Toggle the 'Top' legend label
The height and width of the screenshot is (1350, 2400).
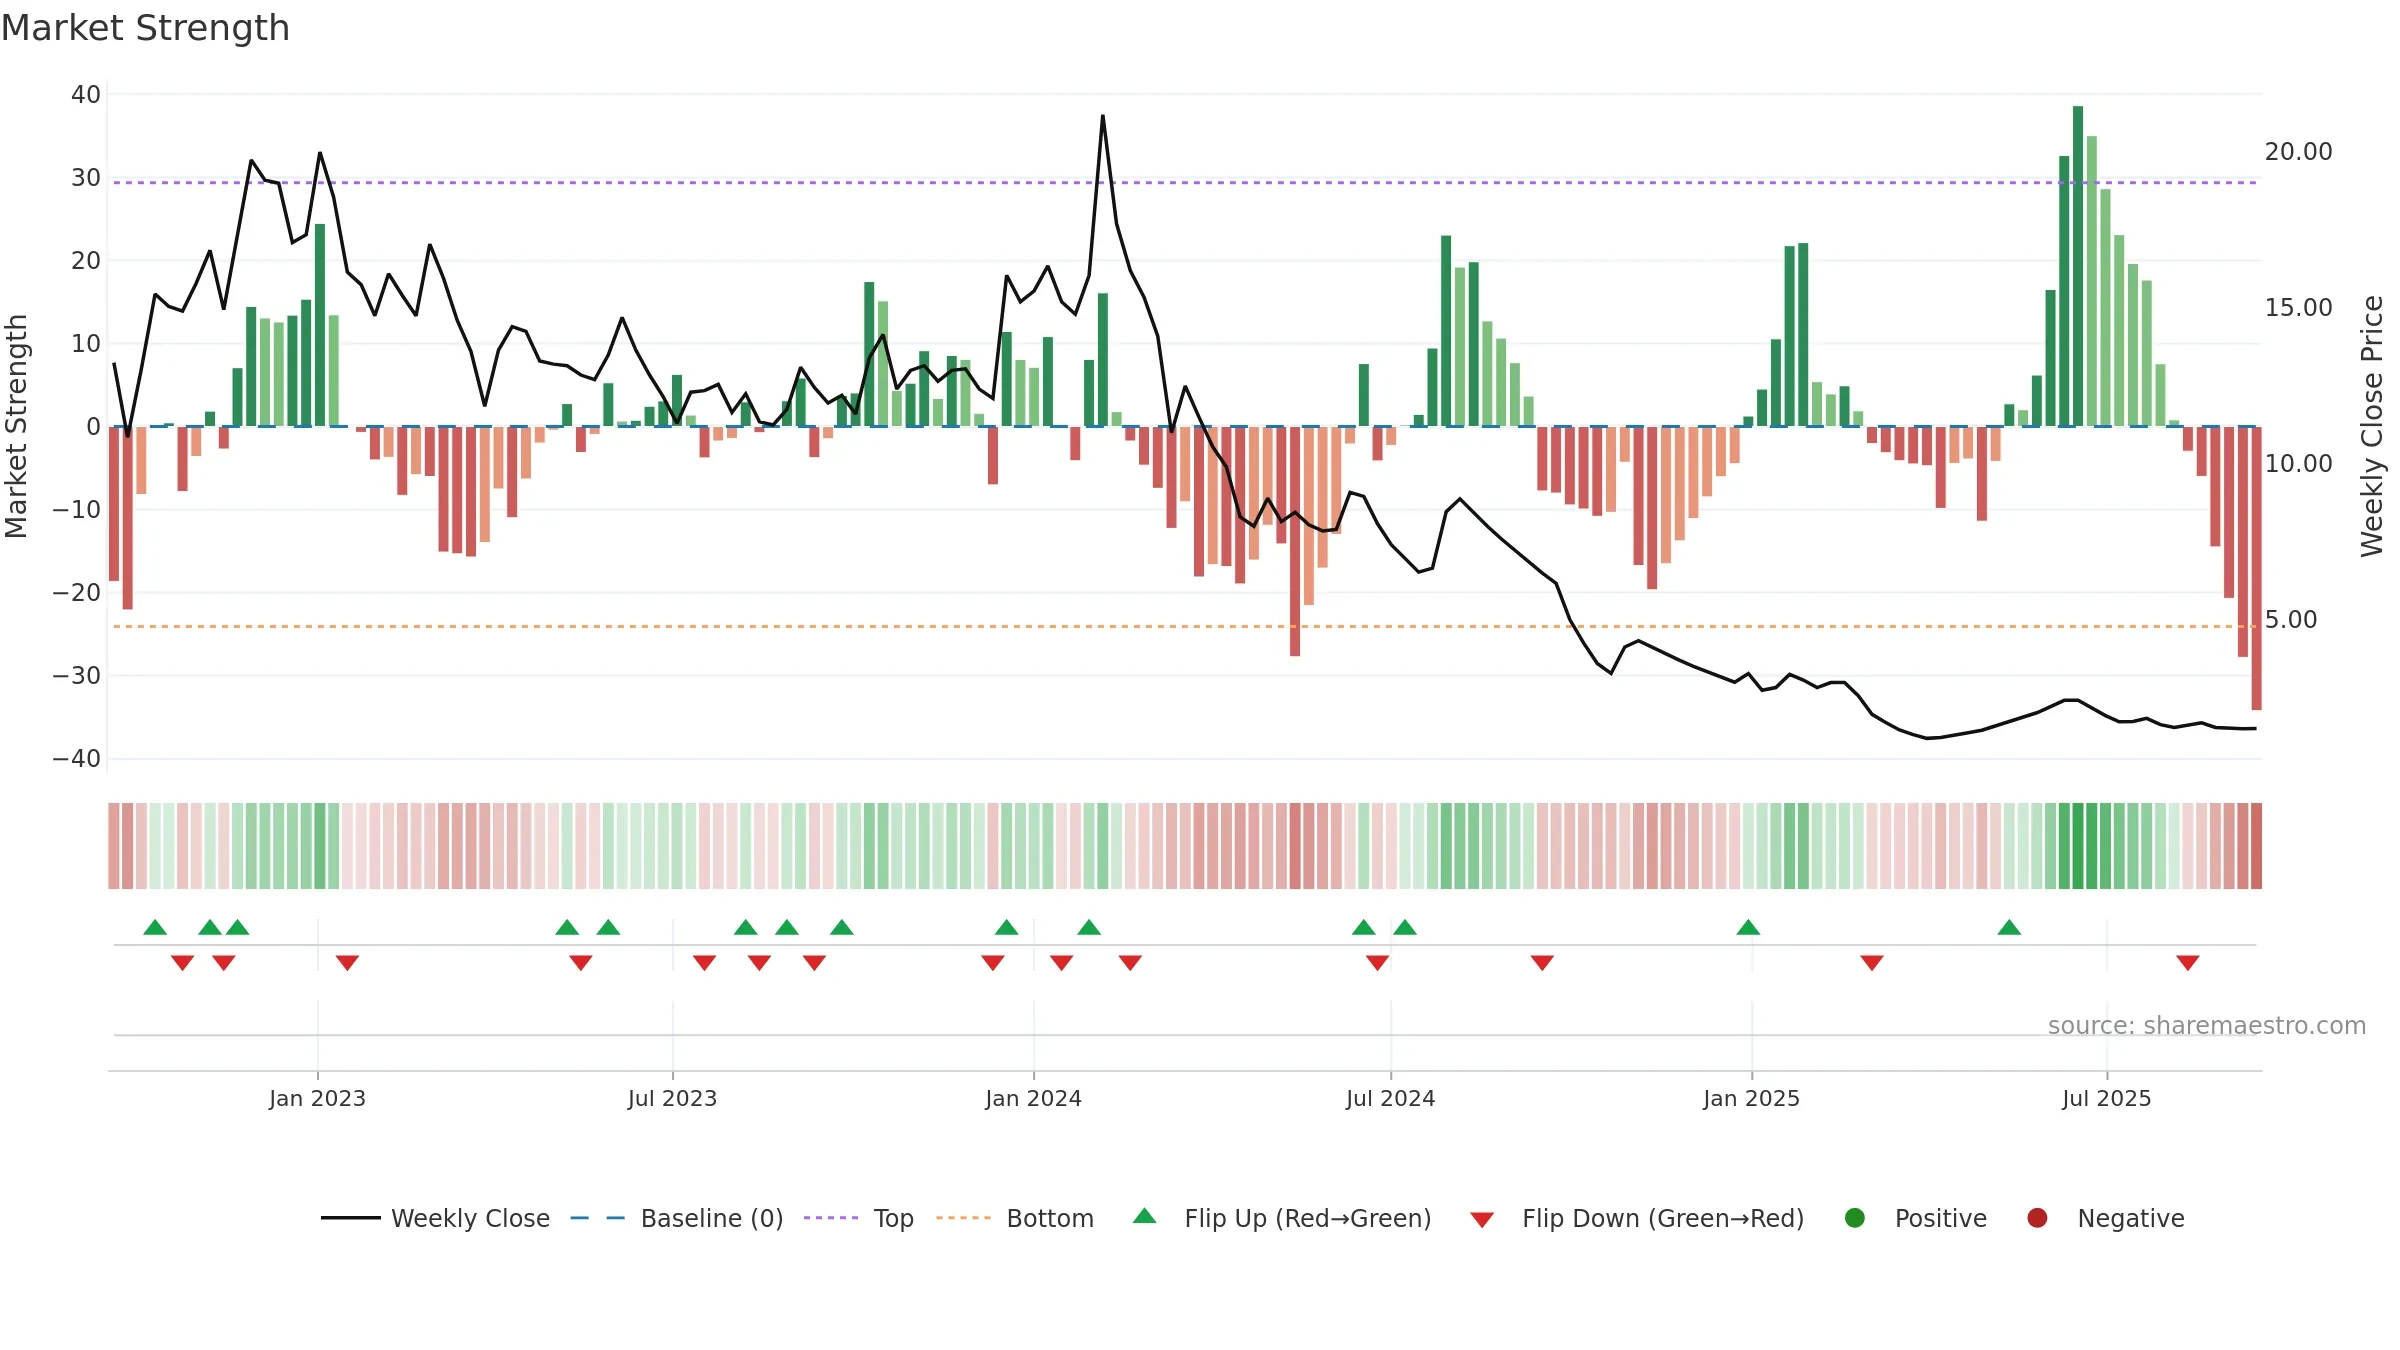pyautogui.click(x=894, y=1218)
